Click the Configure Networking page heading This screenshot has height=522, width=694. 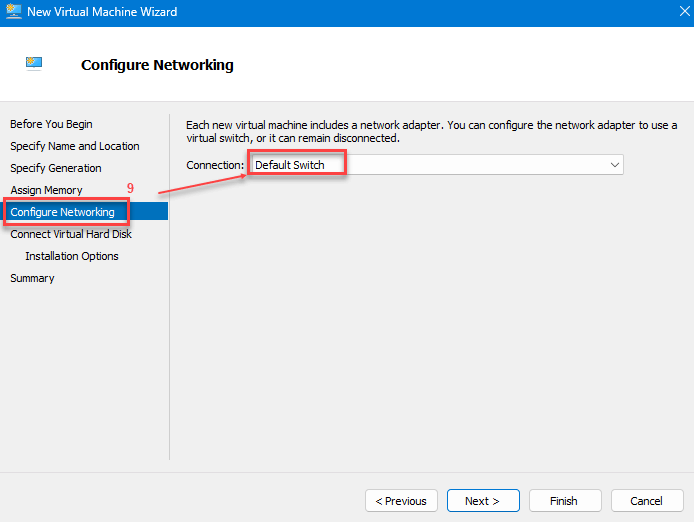coord(157,65)
